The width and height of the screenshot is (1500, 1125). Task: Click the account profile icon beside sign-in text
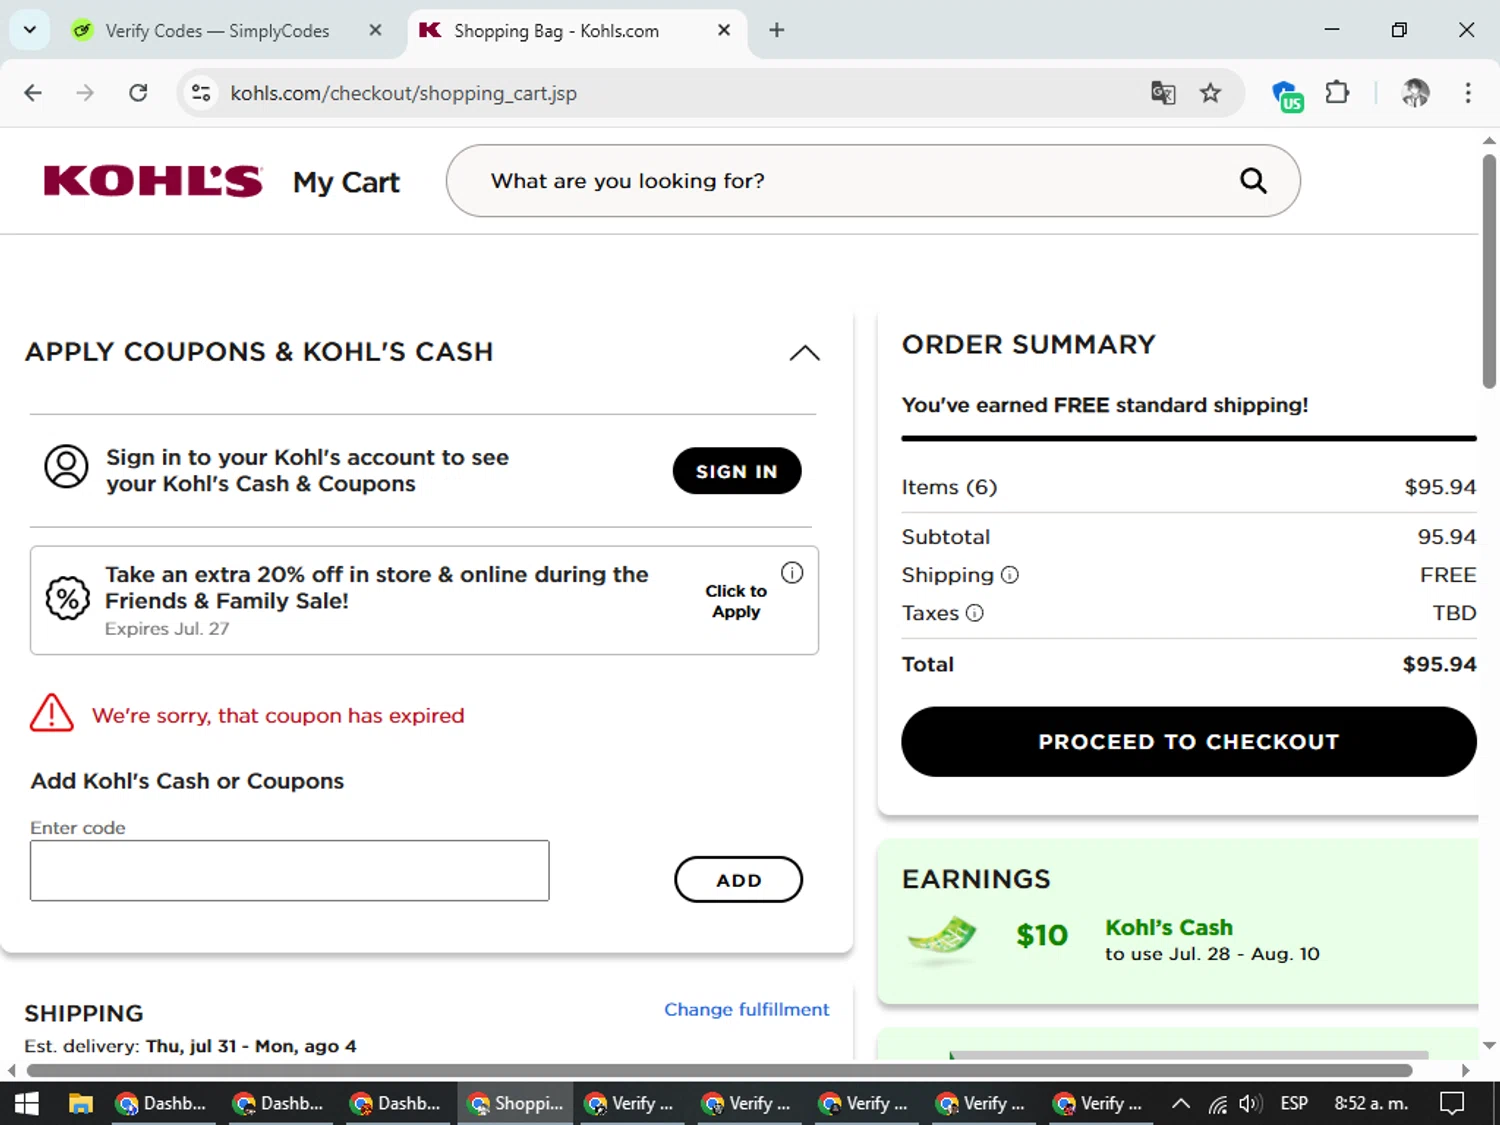coord(66,467)
